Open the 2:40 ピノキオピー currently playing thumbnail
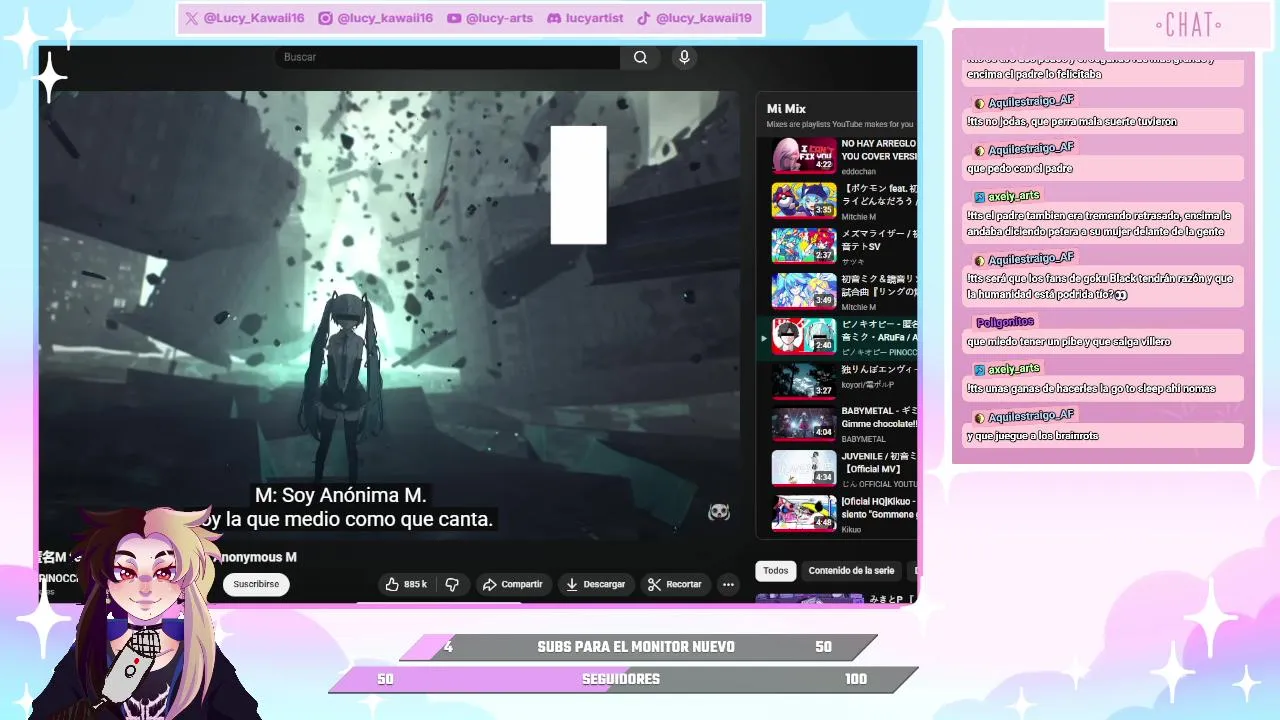 [x=803, y=335]
